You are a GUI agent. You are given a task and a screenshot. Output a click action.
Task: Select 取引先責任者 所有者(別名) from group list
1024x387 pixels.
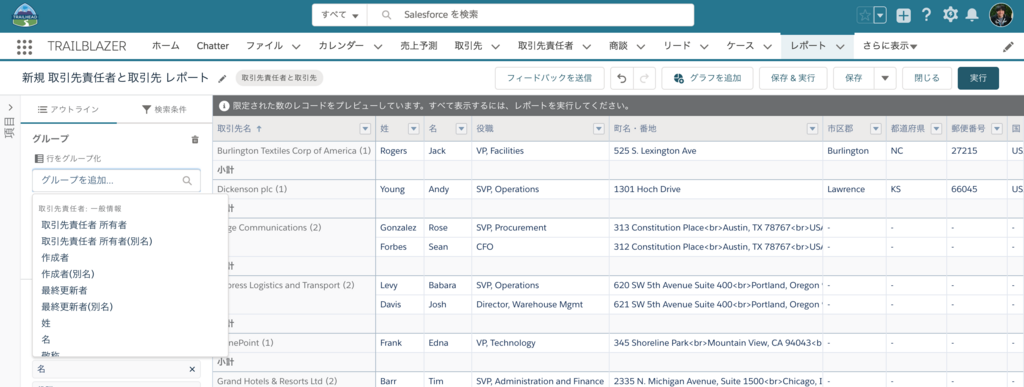pyautogui.click(x=97, y=241)
